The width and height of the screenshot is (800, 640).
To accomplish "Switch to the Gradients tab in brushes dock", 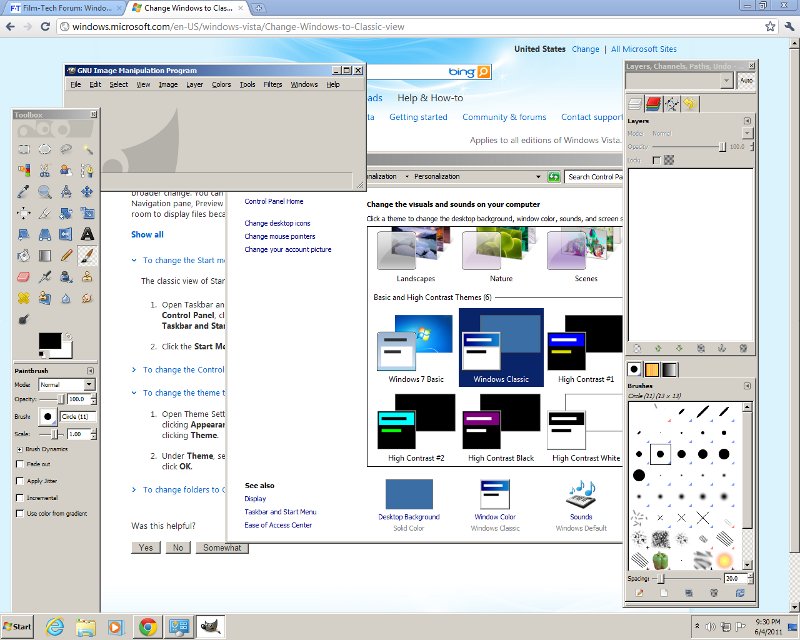I will coord(669,369).
